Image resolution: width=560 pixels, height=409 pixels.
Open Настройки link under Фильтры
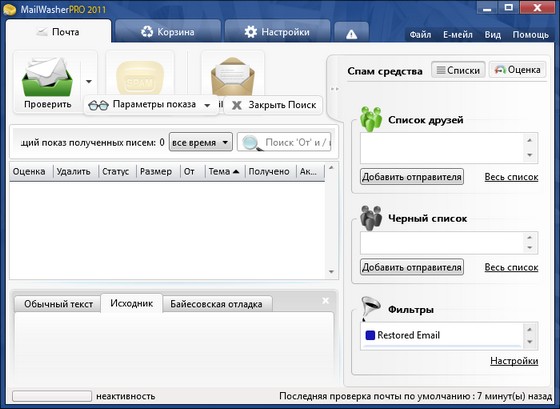click(514, 361)
